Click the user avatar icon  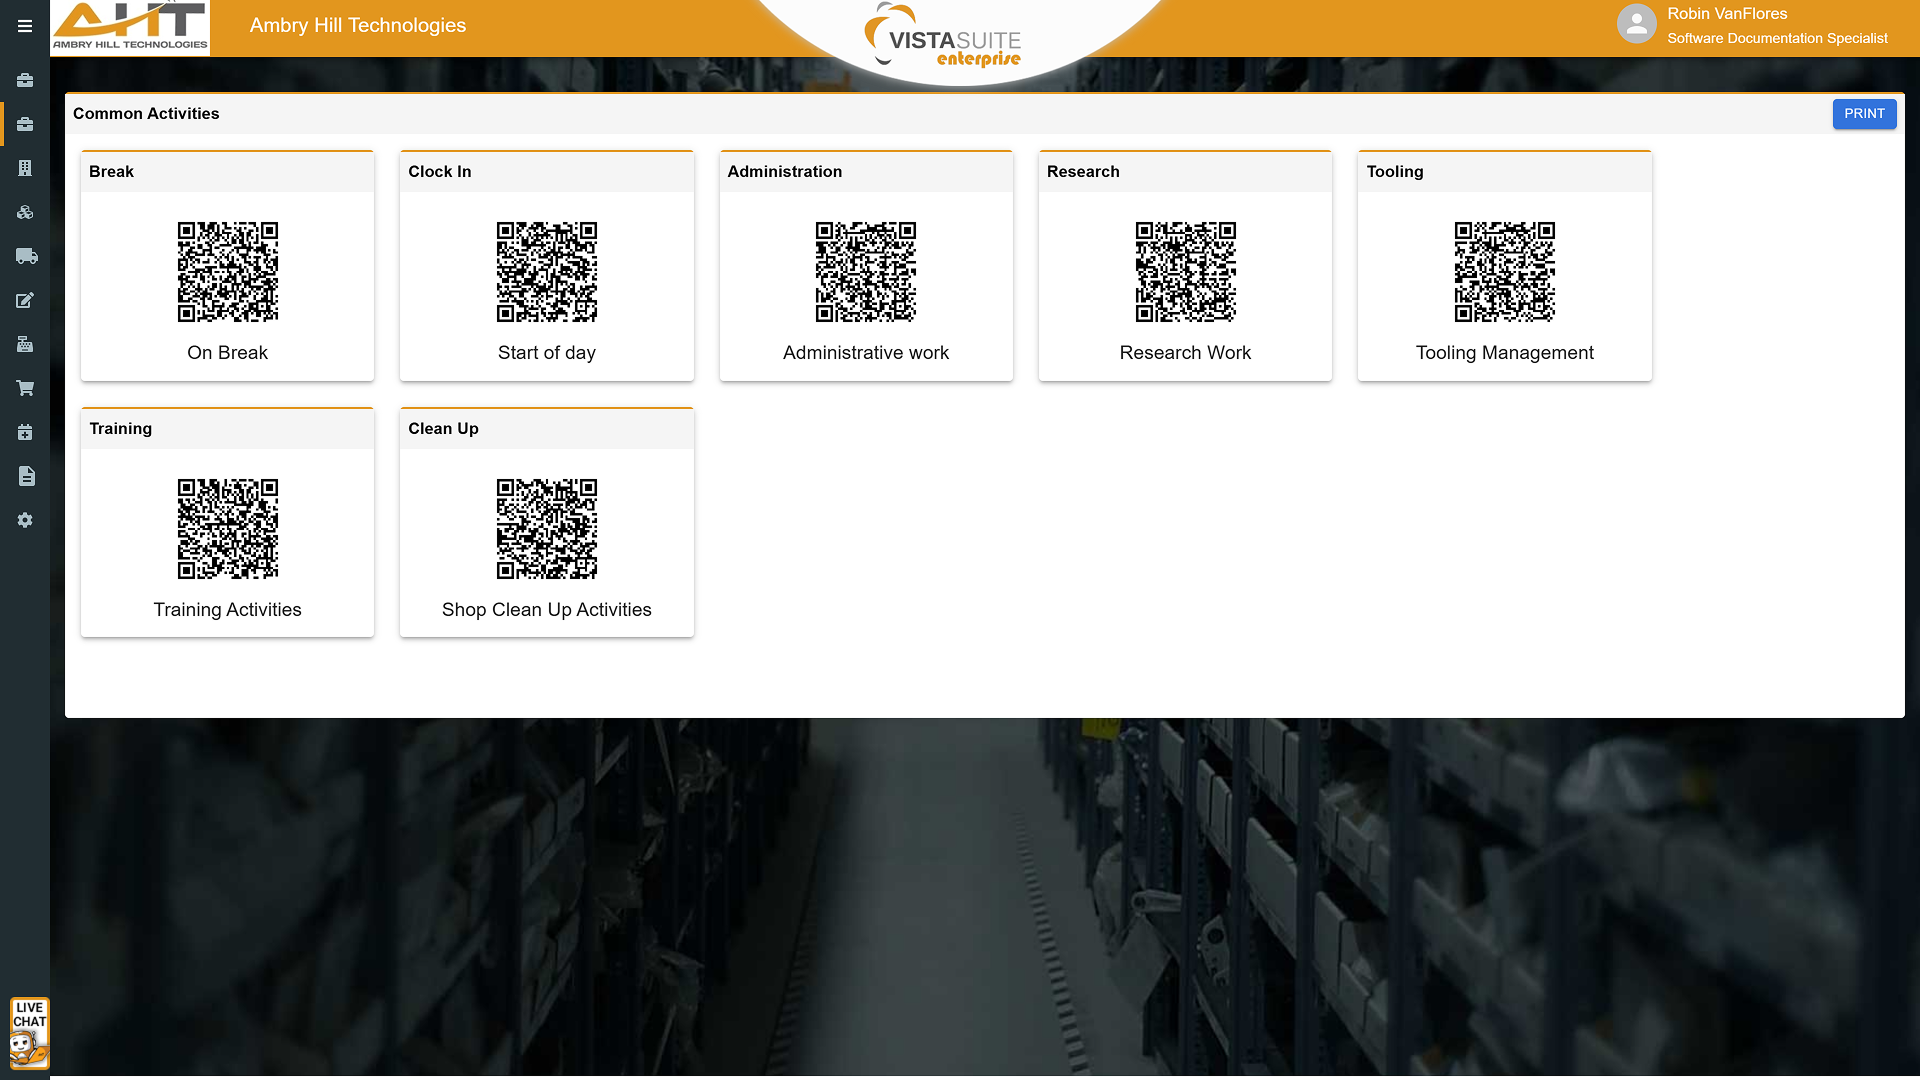pos(1636,24)
